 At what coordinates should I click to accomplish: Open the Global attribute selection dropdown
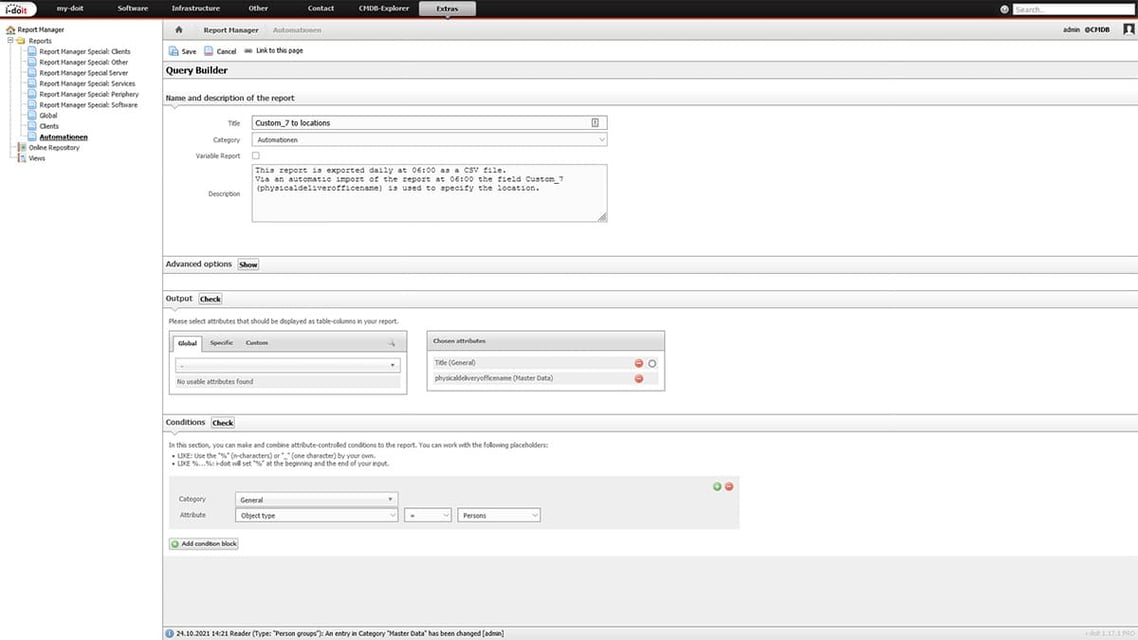tap(287, 365)
